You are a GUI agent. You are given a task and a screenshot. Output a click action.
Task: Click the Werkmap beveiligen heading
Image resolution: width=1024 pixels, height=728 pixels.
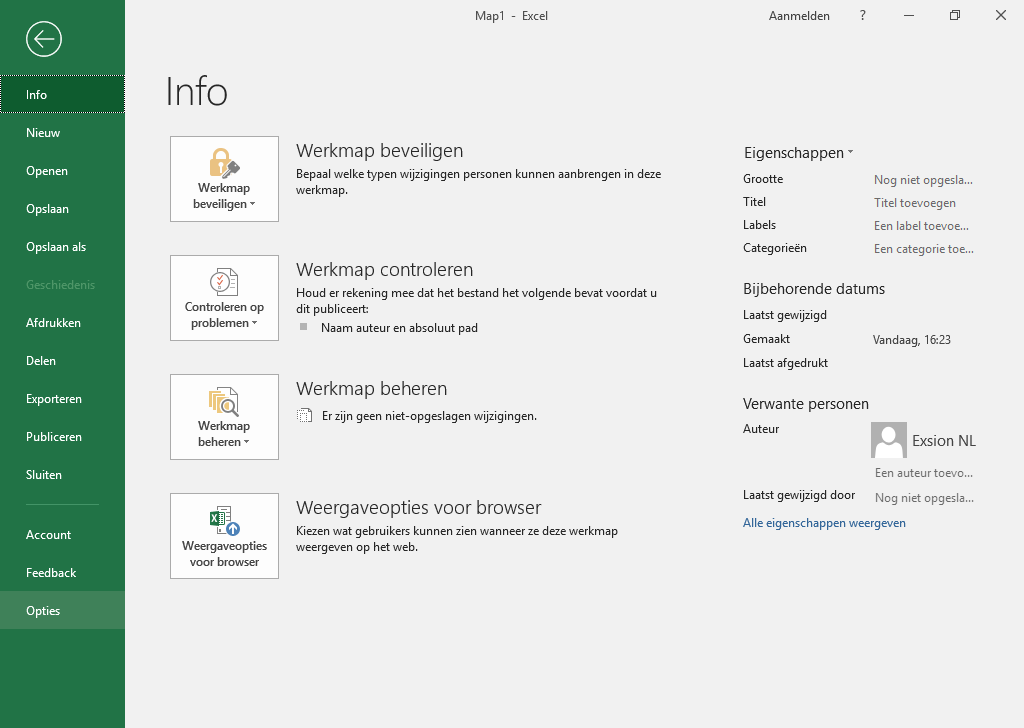379,151
